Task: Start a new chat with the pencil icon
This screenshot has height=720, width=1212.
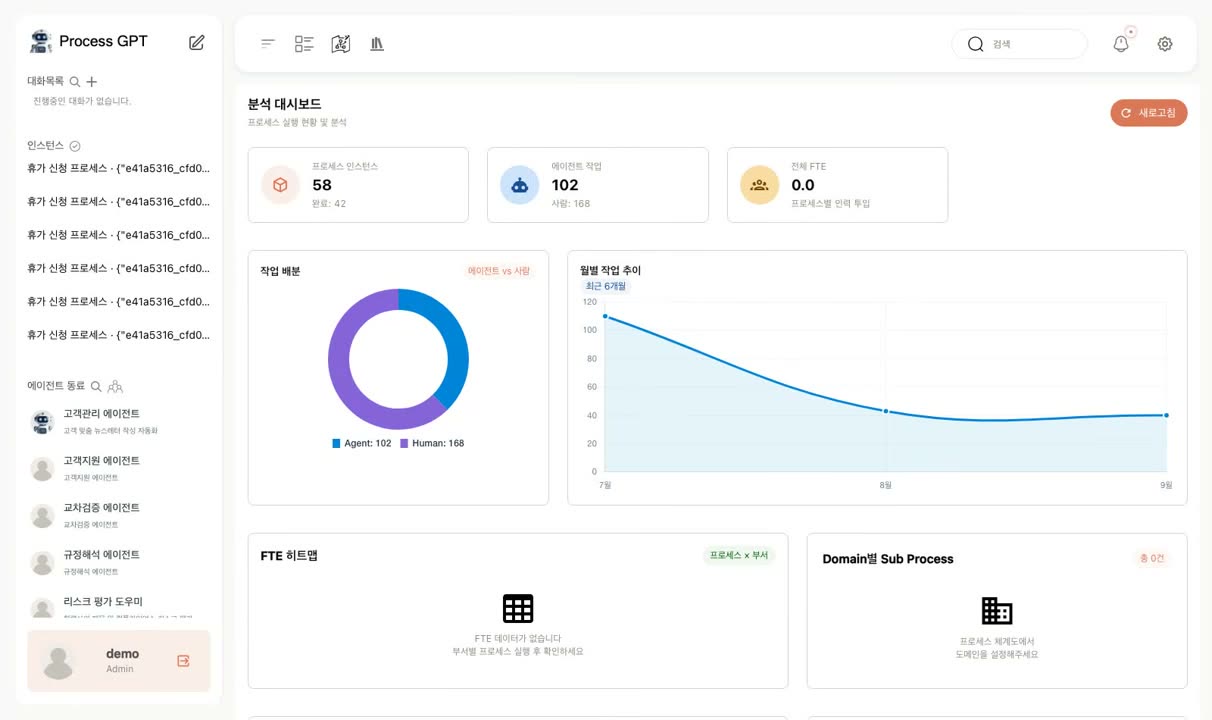Action: point(197,42)
